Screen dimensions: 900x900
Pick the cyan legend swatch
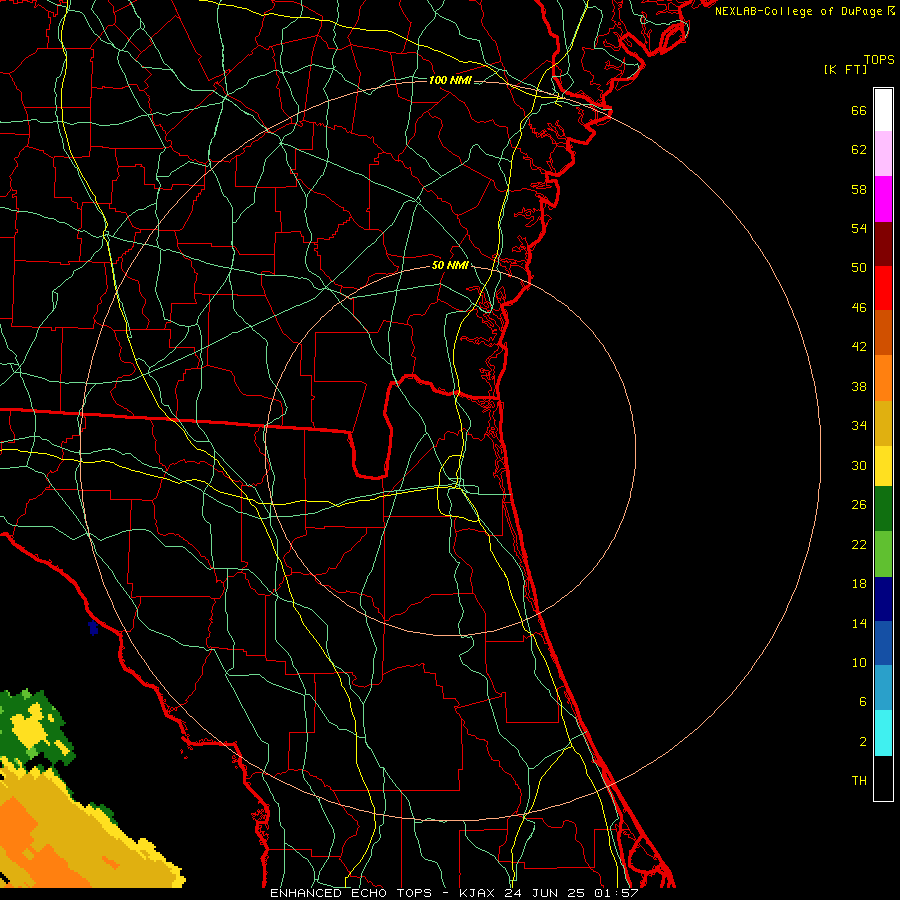tap(883, 733)
